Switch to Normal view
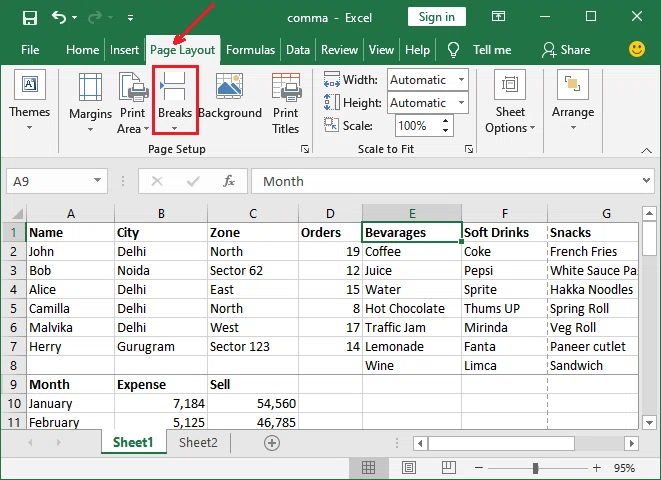Viewport: 661px width, 480px height. pos(368,467)
